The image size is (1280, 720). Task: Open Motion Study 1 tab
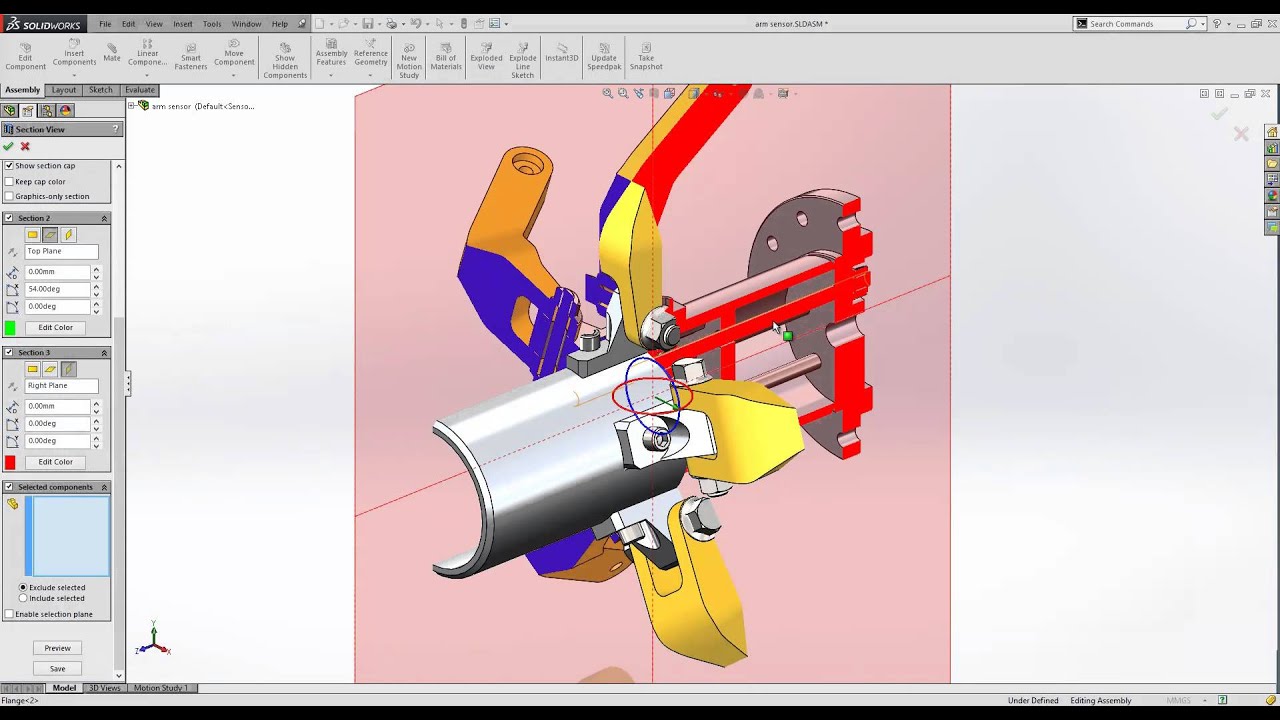(160, 688)
